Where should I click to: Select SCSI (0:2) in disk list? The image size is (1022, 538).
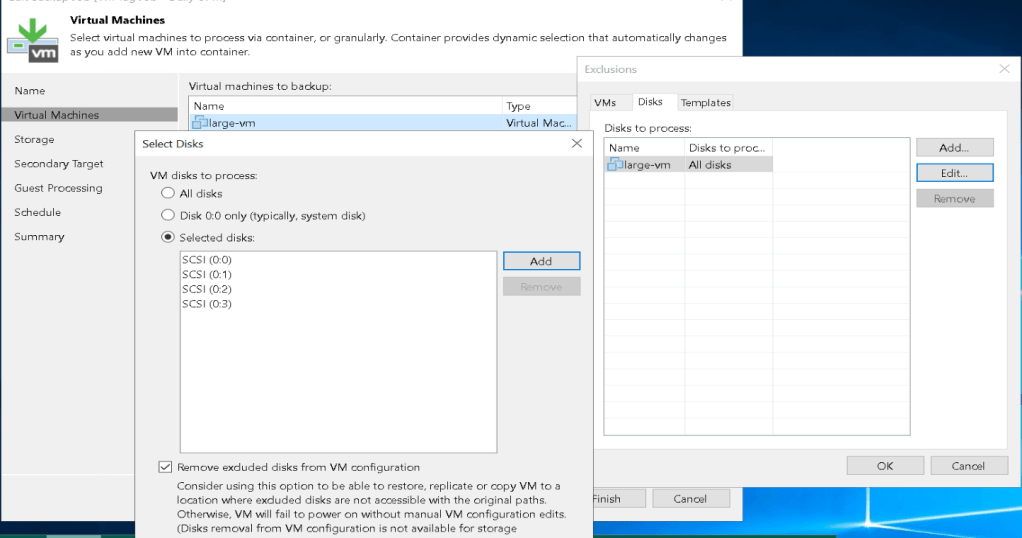point(207,289)
